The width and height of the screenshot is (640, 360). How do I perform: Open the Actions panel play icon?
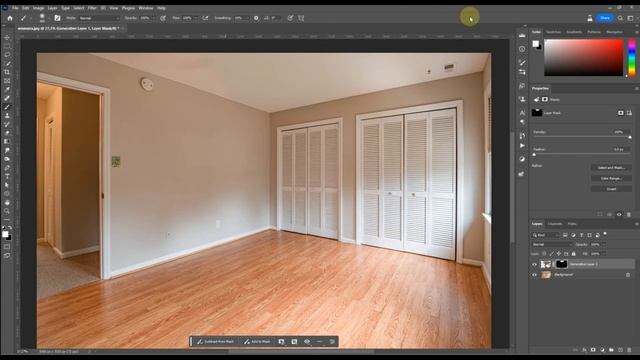pyautogui.click(x=522, y=146)
